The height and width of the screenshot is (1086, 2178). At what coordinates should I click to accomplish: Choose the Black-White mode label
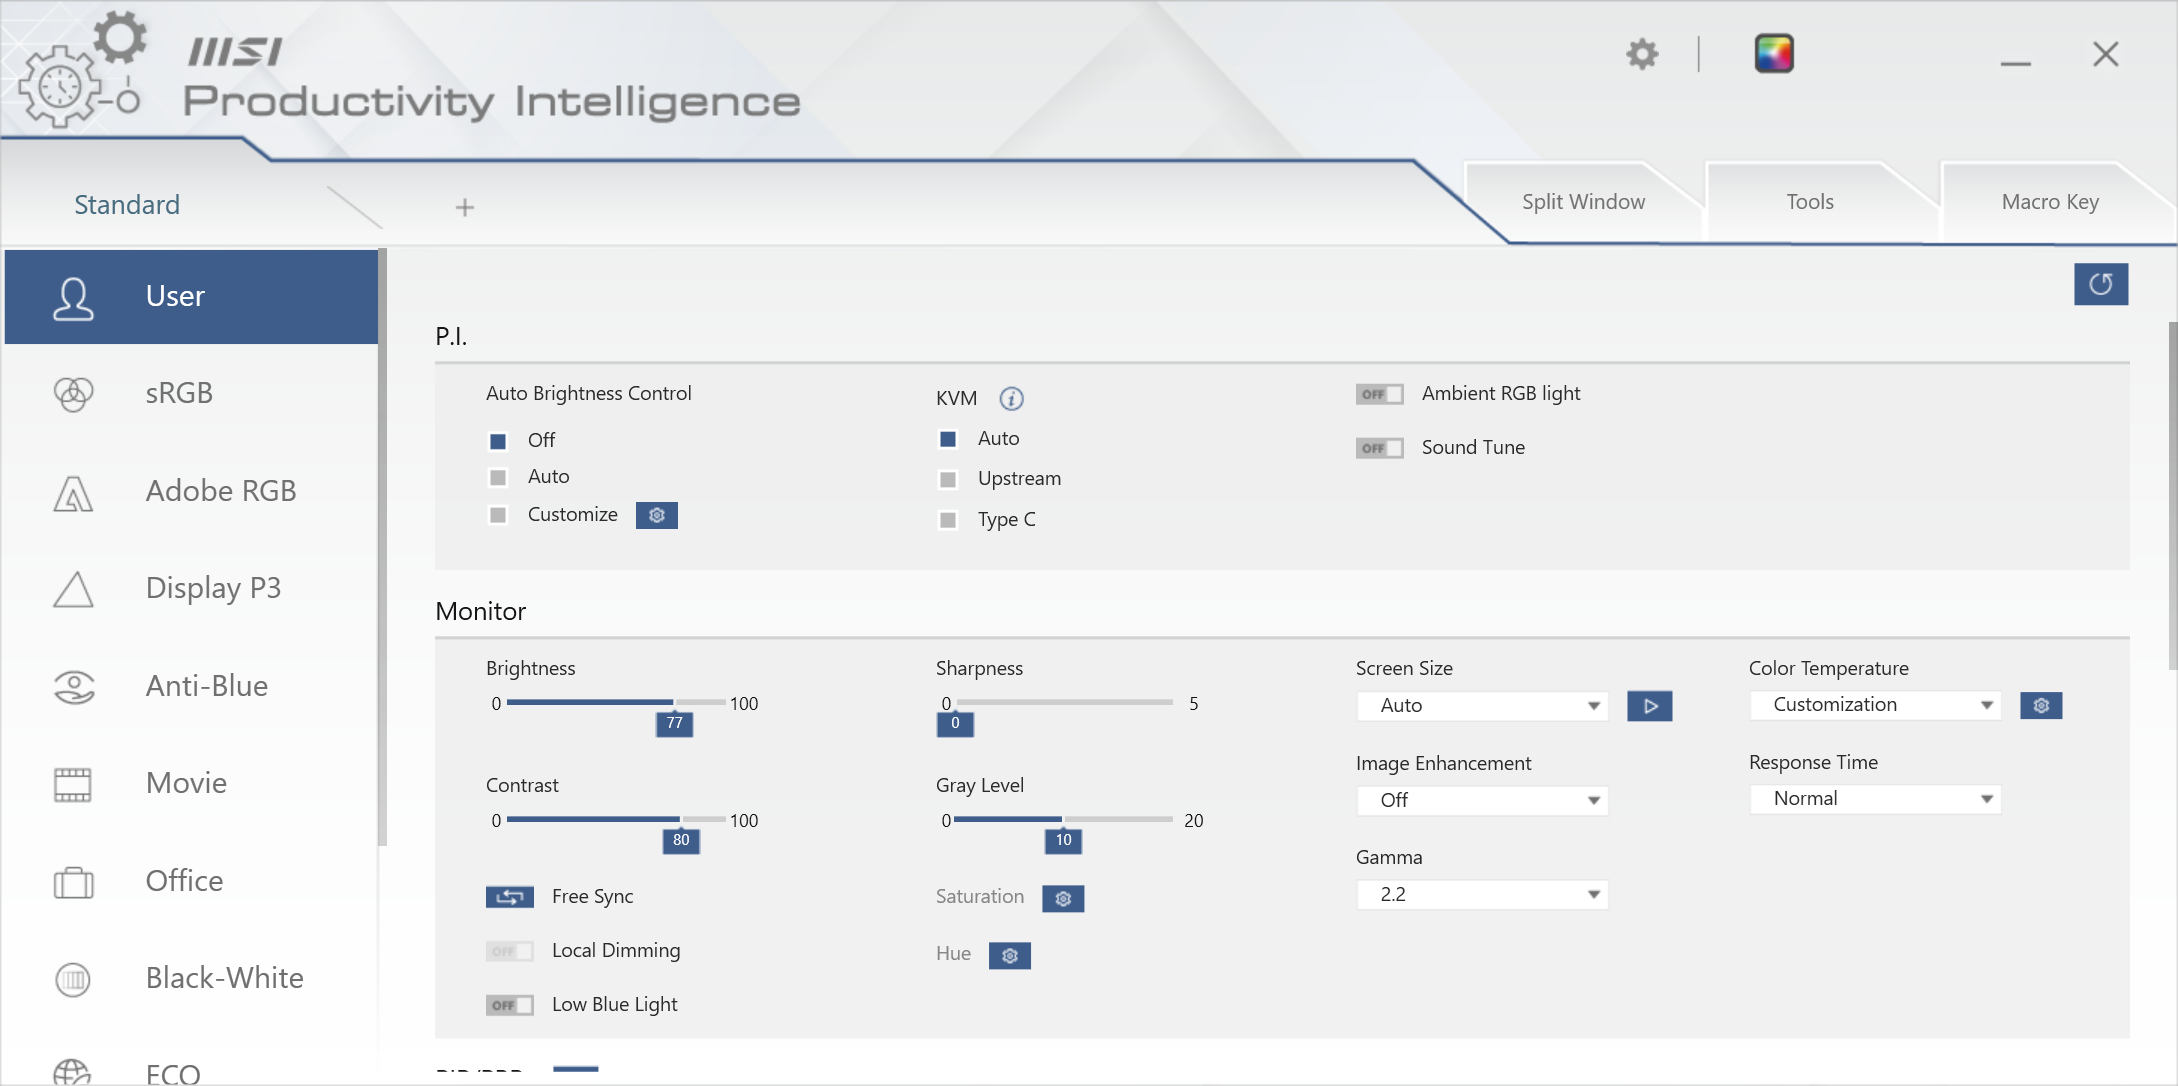(x=225, y=979)
